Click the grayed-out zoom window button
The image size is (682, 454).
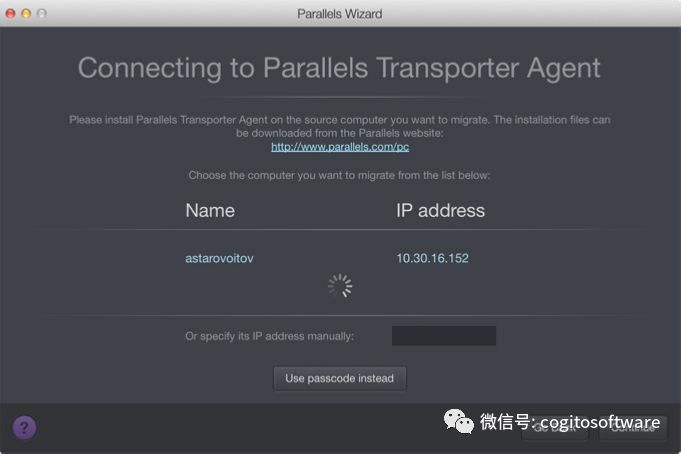click(42, 13)
